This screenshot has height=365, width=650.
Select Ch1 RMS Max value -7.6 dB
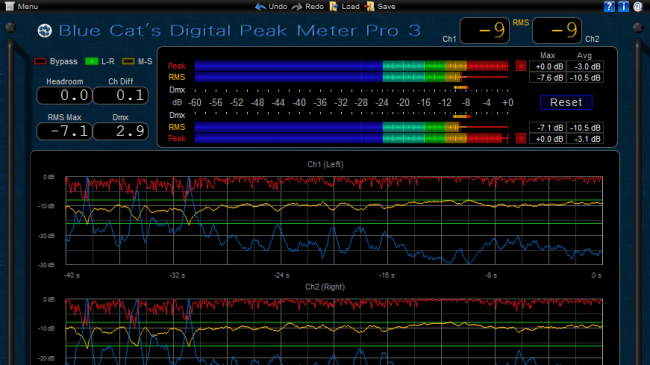pos(548,78)
